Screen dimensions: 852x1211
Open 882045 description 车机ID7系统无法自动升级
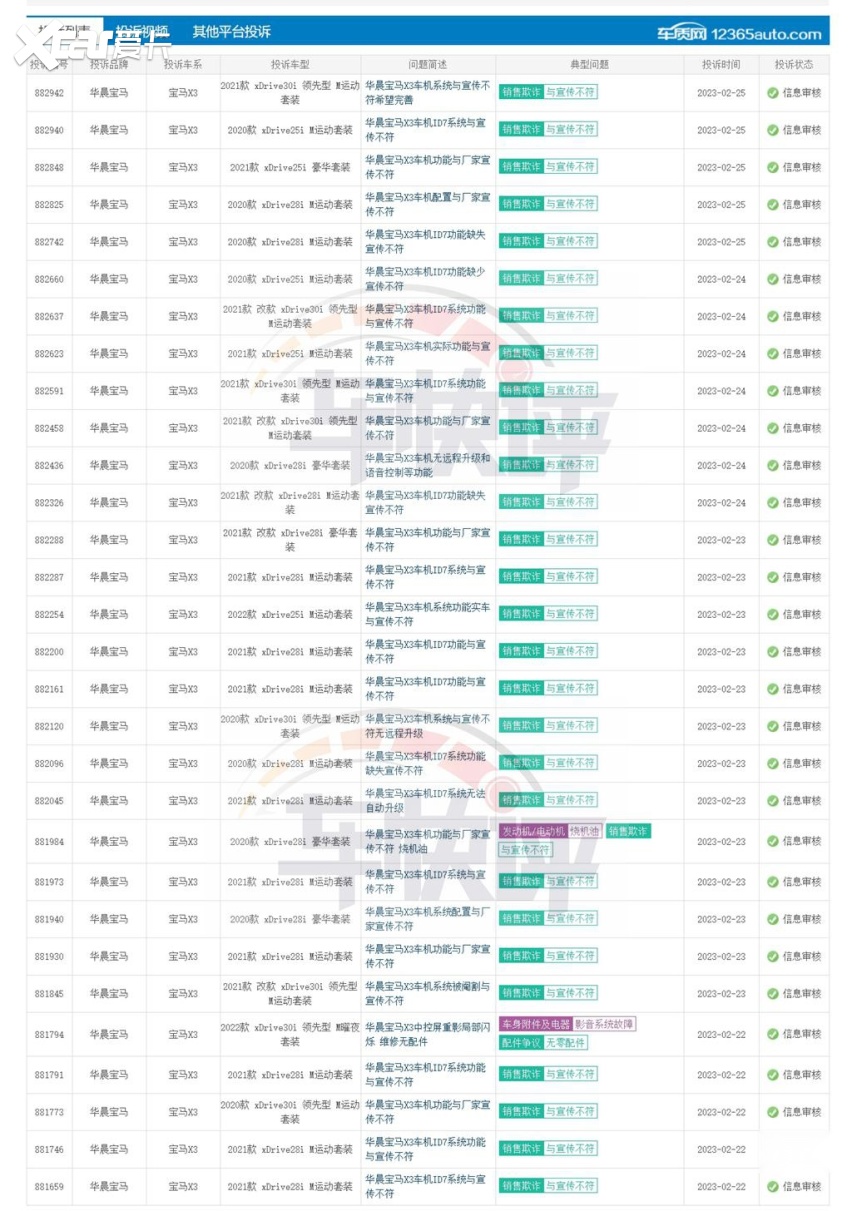click(428, 801)
